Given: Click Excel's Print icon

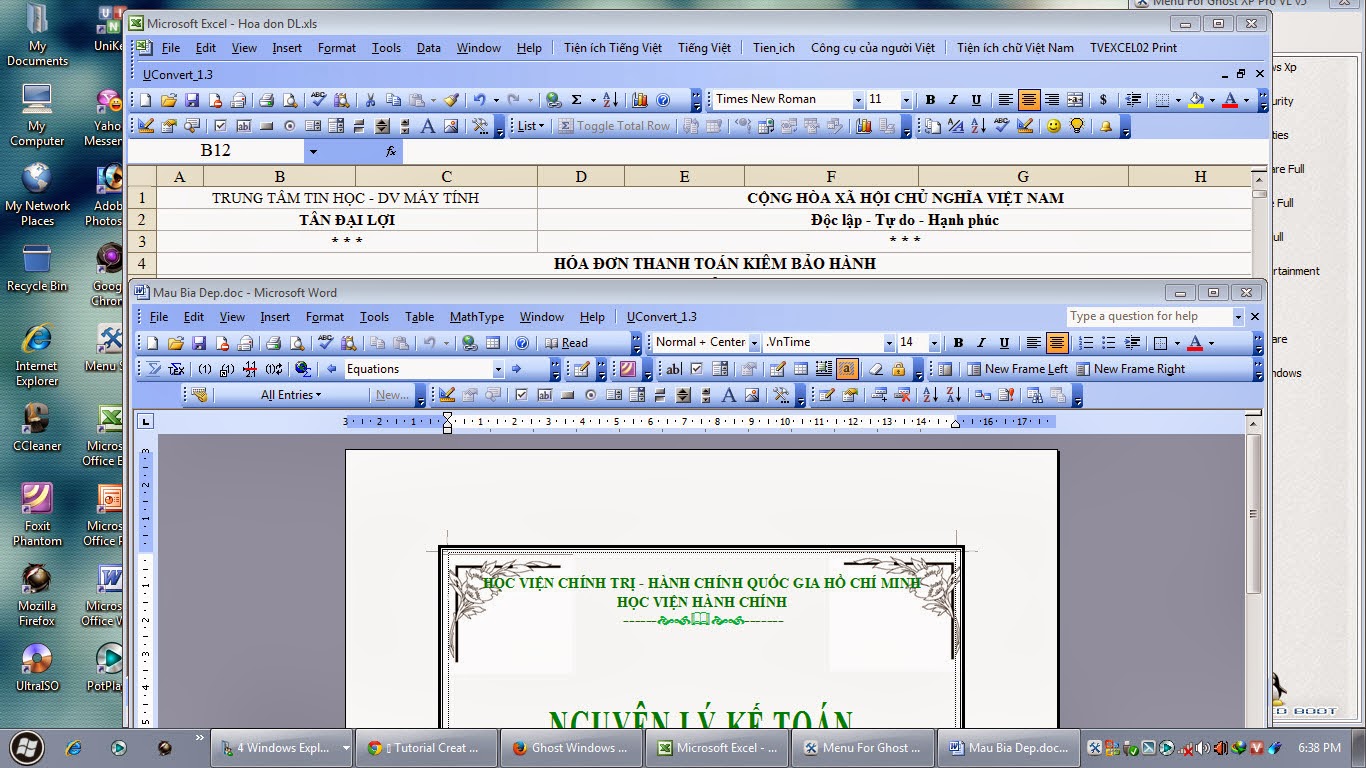Looking at the screenshot, I should (266, 100).
